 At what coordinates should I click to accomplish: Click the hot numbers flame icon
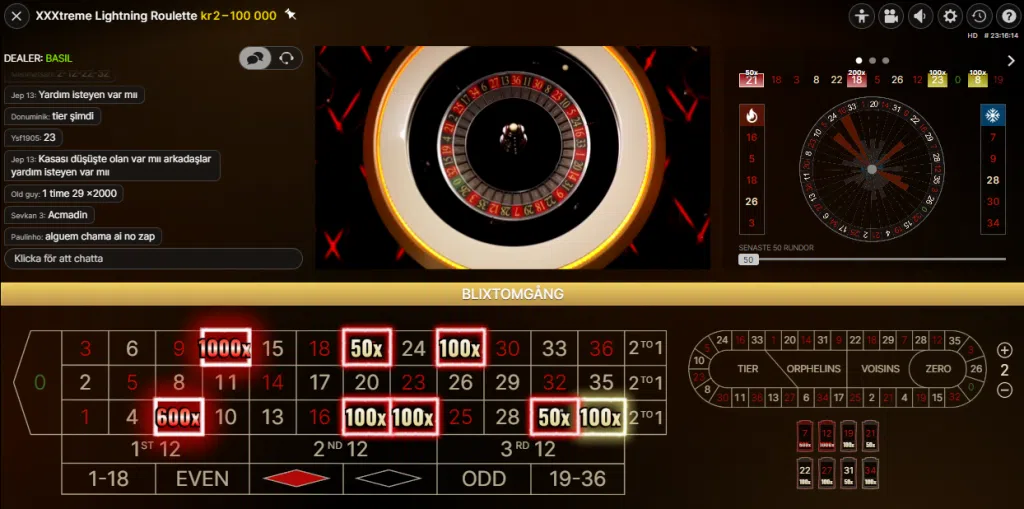pyautogui.click(x=752, y=116)
